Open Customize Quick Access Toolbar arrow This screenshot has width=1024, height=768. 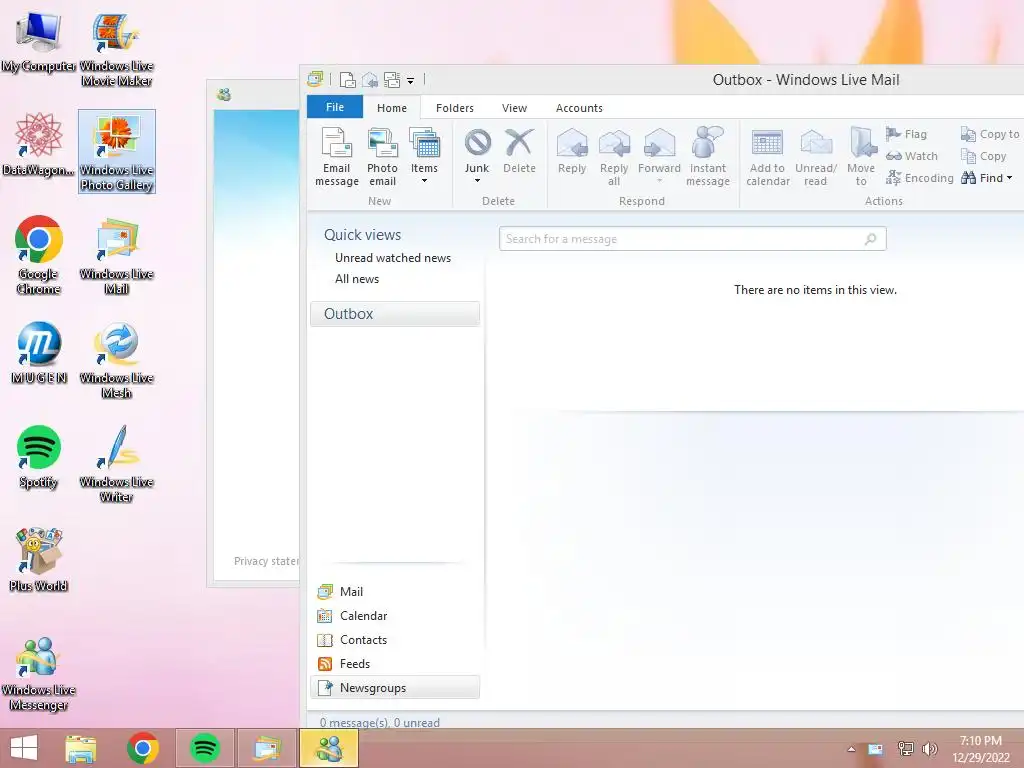[411, 81]
